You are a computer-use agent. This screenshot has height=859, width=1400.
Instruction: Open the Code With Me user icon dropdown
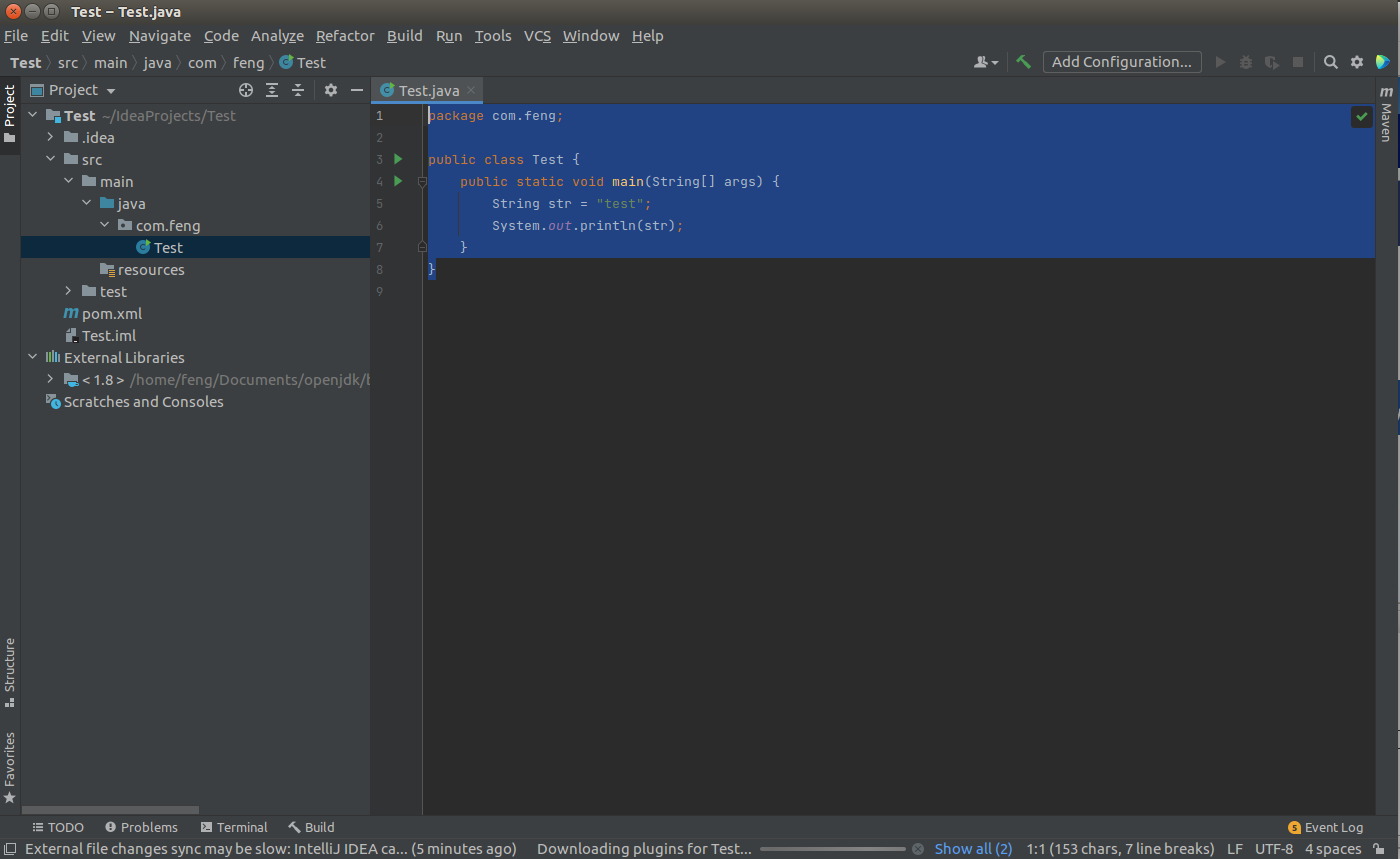pyautogui.click(x=986, y=62)
